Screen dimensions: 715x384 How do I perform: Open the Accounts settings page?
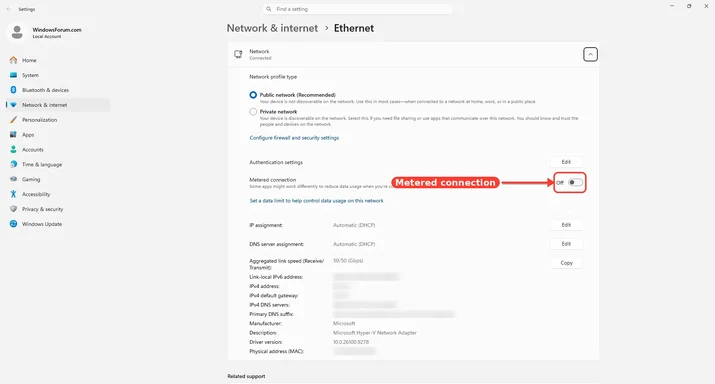58,150
